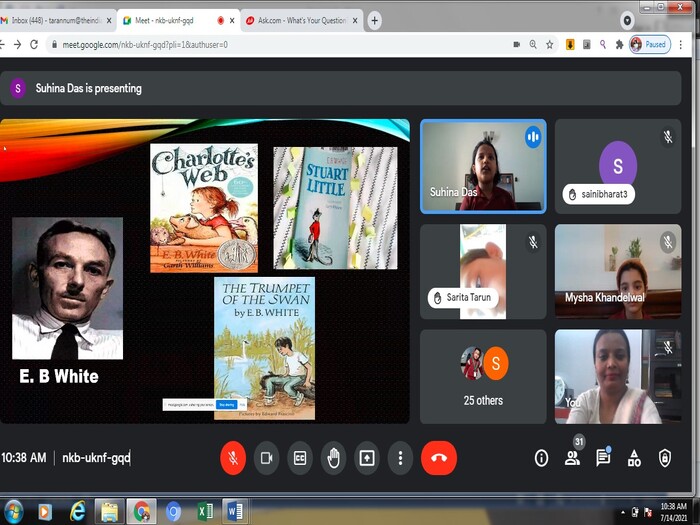Open Word from the taskbar
700x525 pixels.
[234, 511]
